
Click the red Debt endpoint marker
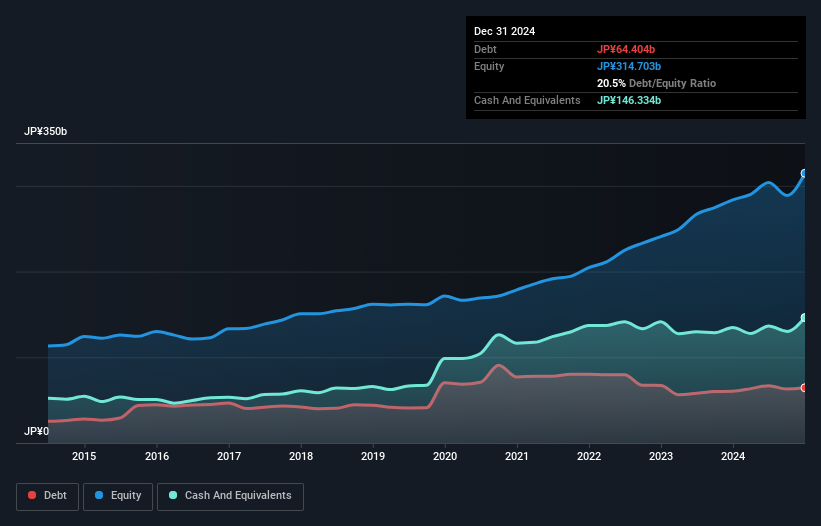(804, 388)
